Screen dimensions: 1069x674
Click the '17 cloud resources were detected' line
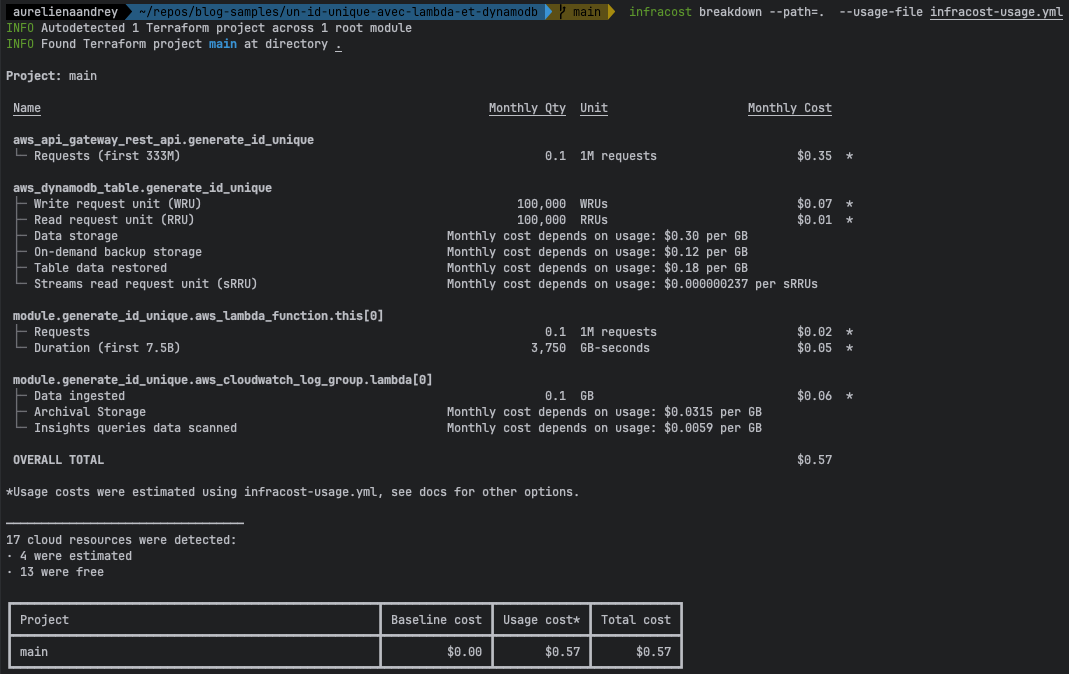121,540
